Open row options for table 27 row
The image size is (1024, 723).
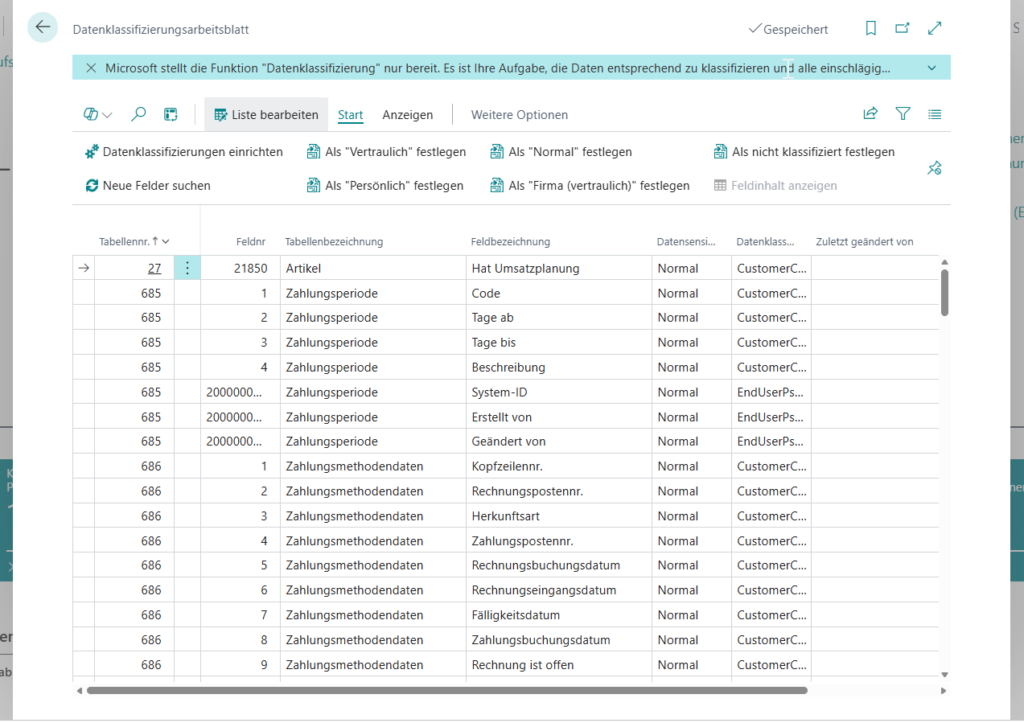[x=187, y=268]
